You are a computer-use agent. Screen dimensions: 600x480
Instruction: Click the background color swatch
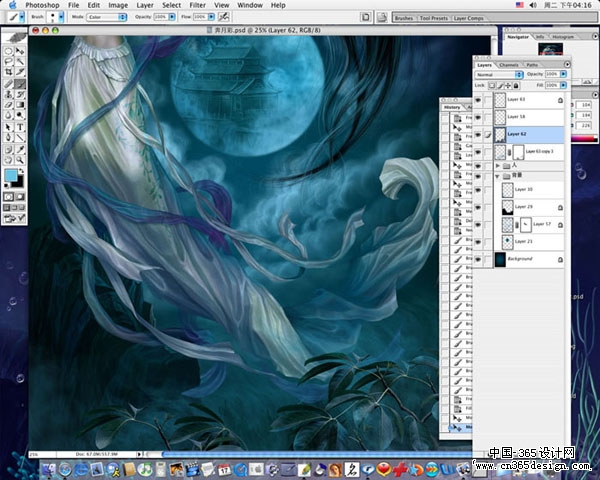point(20,183)
